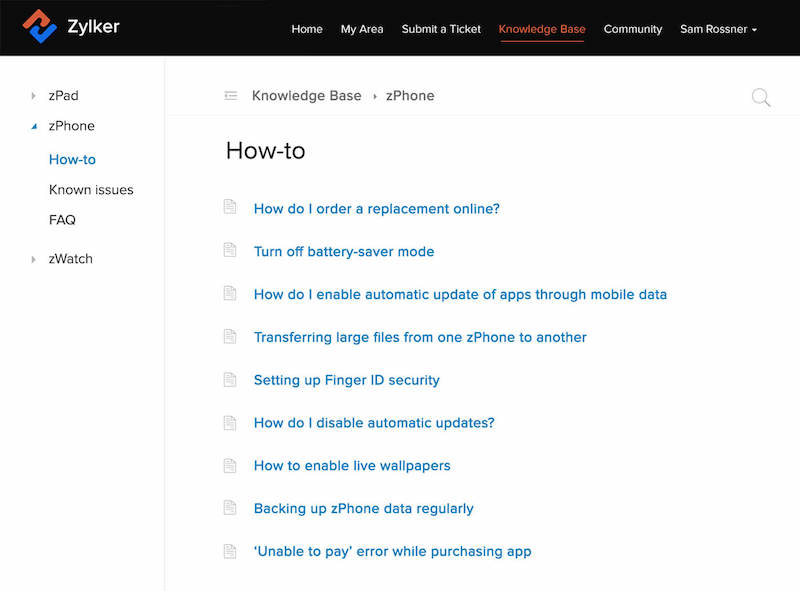The image size is (800, 591).
Task: Click zPhone in the breadcrumb trail
Action: click(x=409, y=95)
